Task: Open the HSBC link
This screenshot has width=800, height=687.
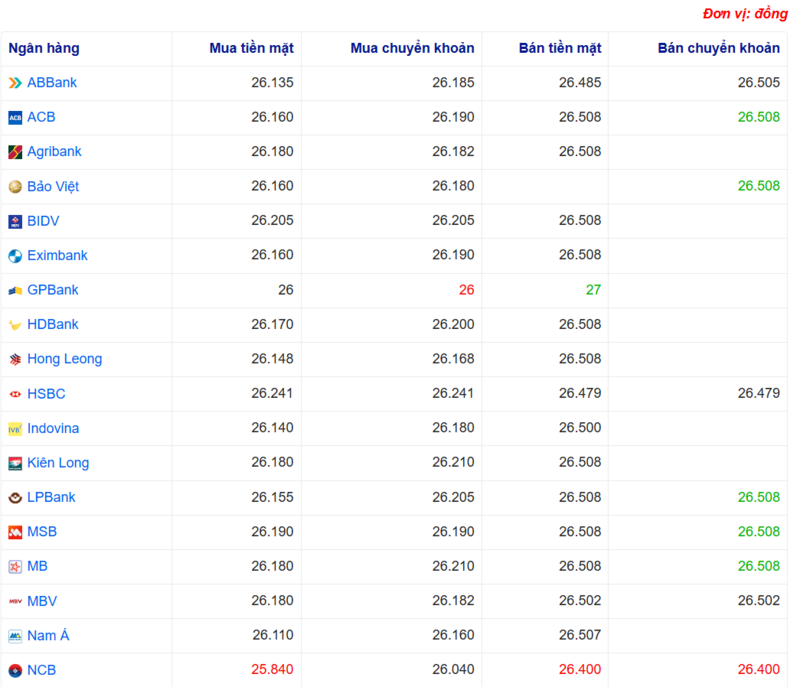Action: (x=46, y=394)
